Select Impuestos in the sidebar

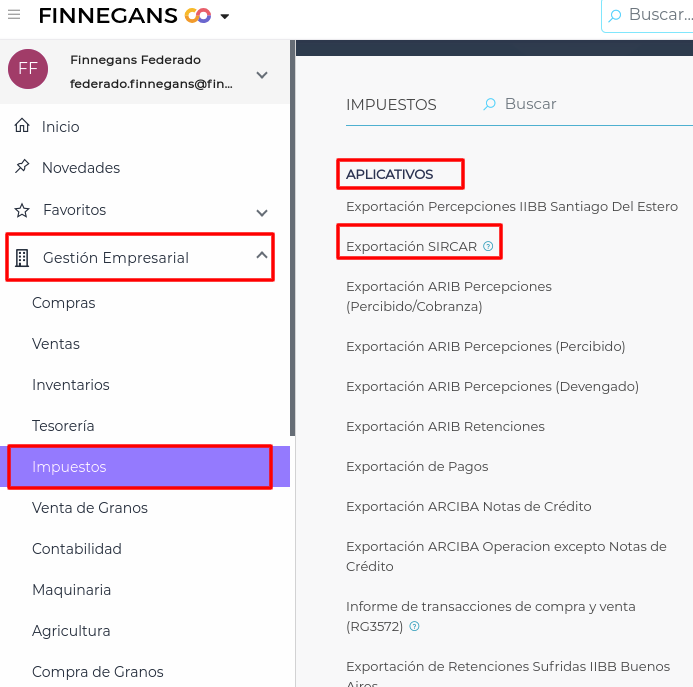(x=69, y=467)
